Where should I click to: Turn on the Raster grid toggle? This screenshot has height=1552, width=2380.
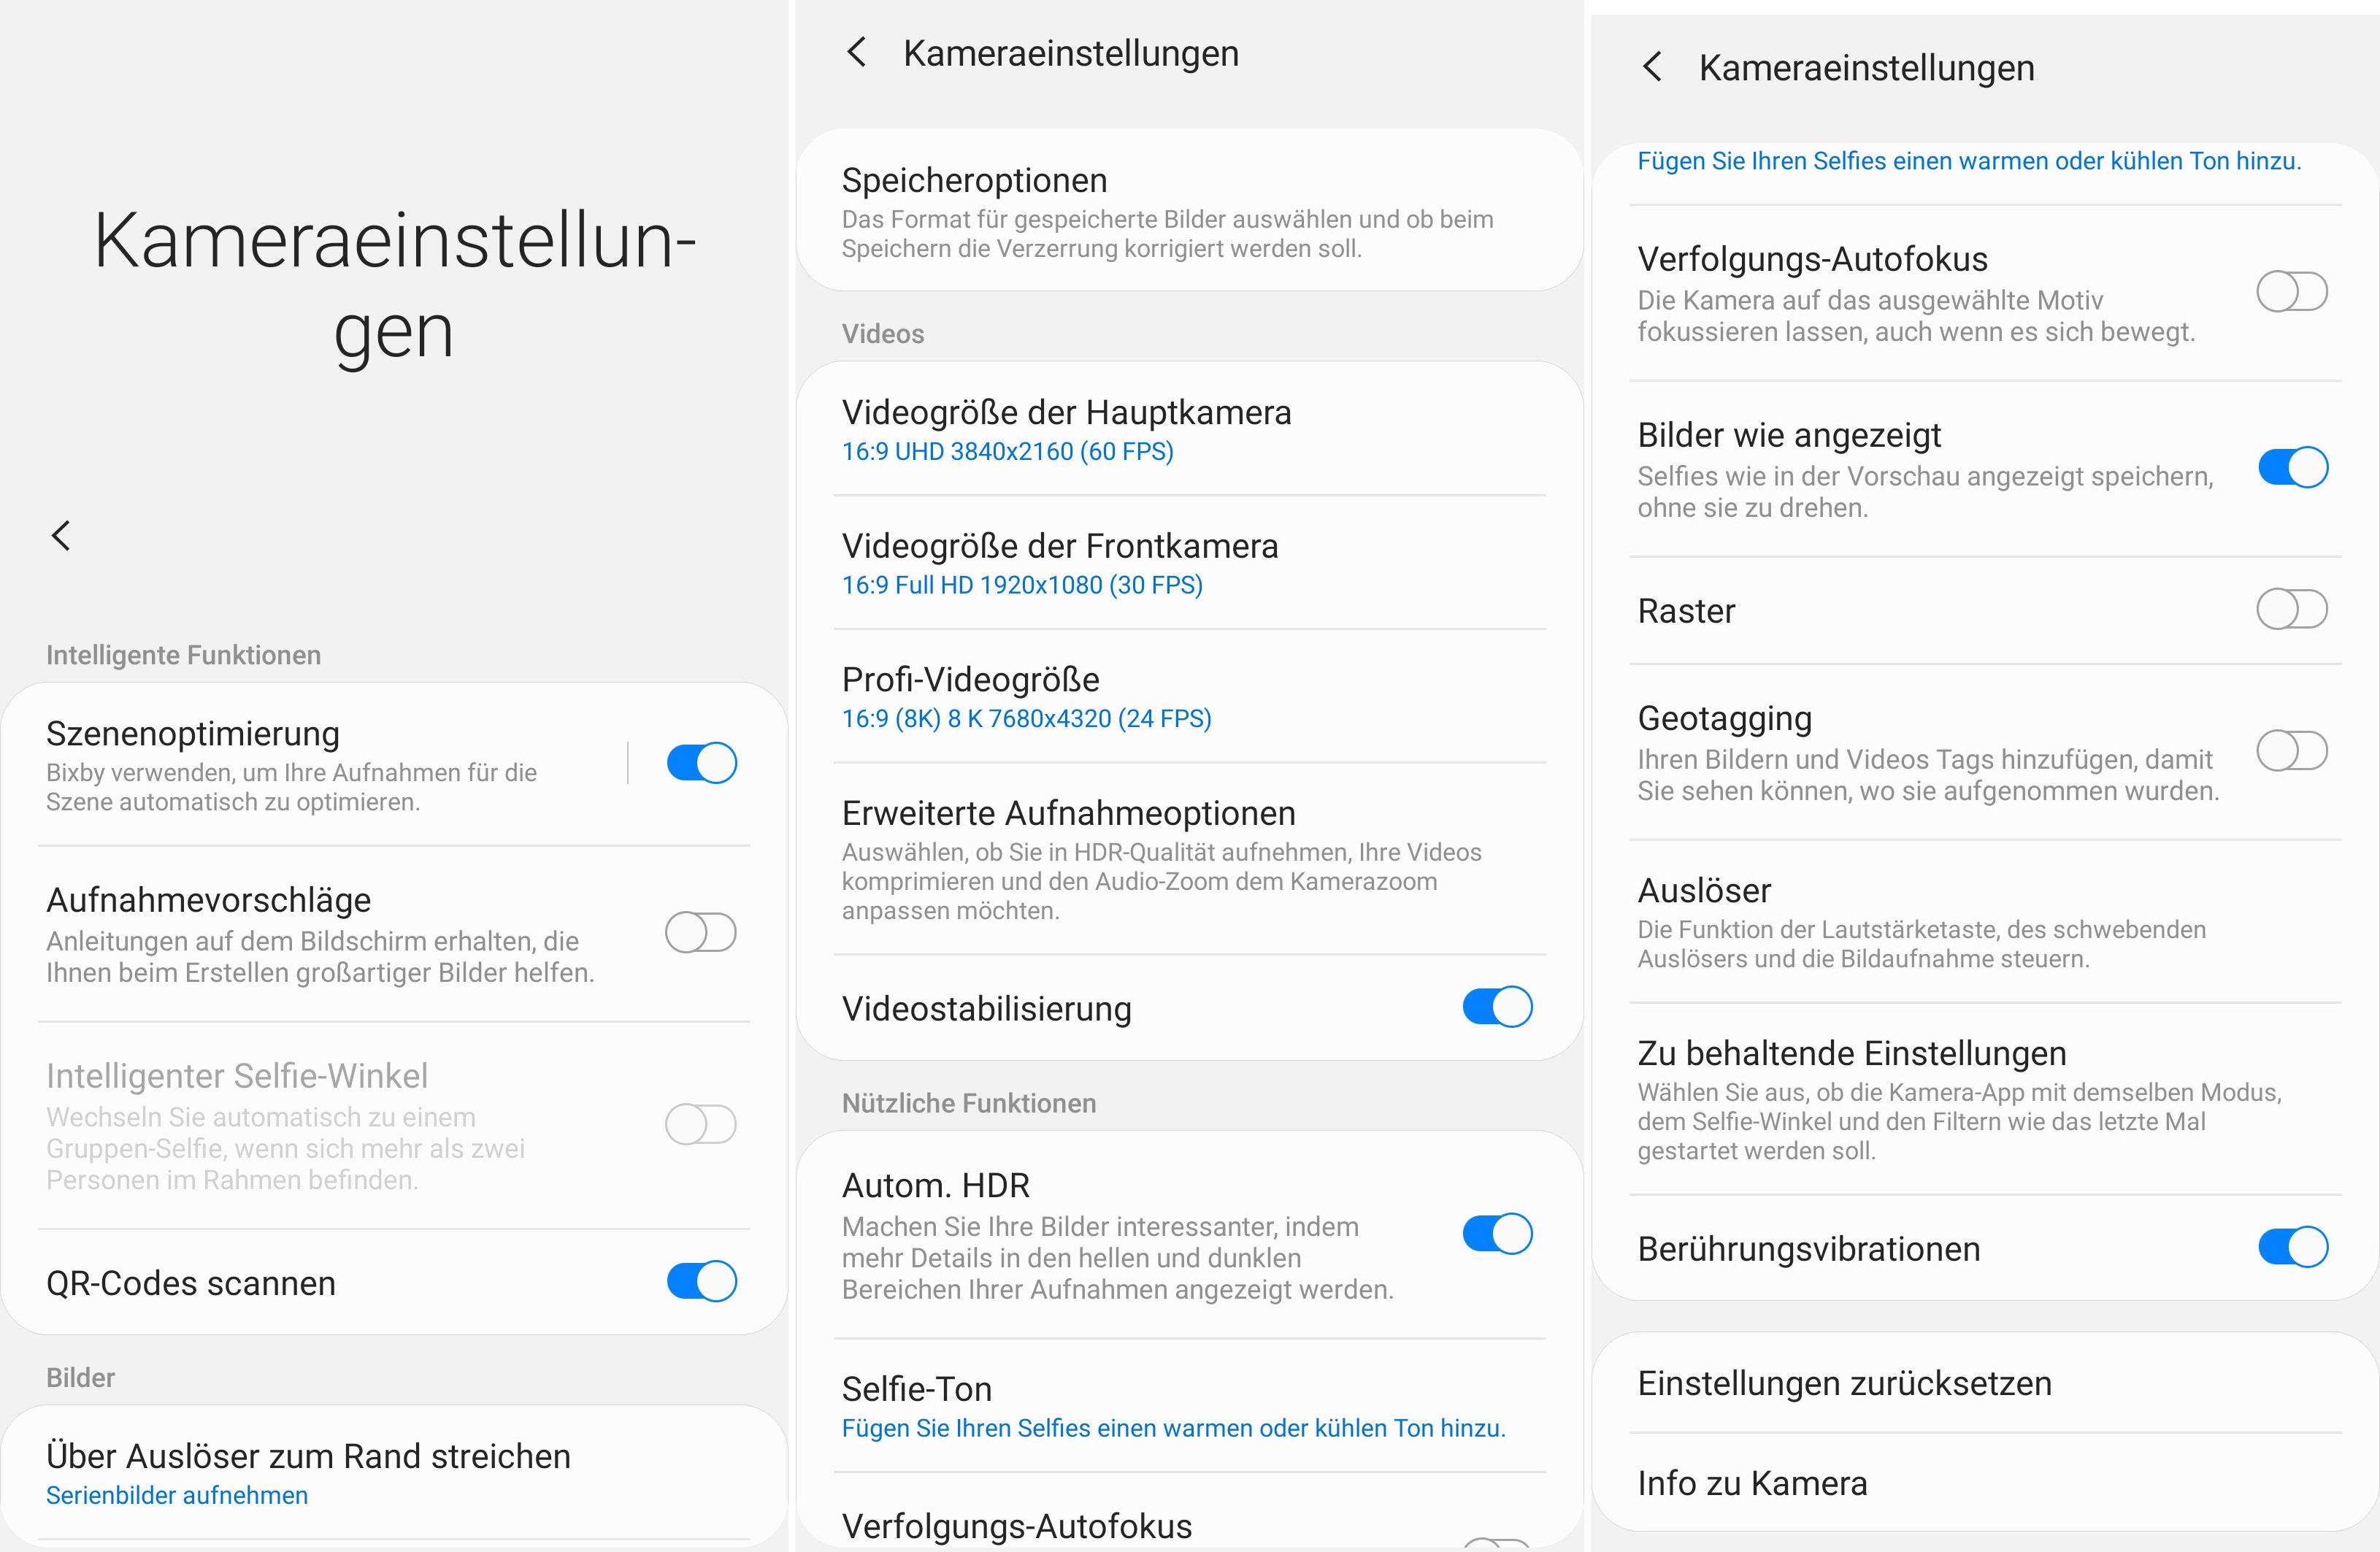coord(2292,609)
